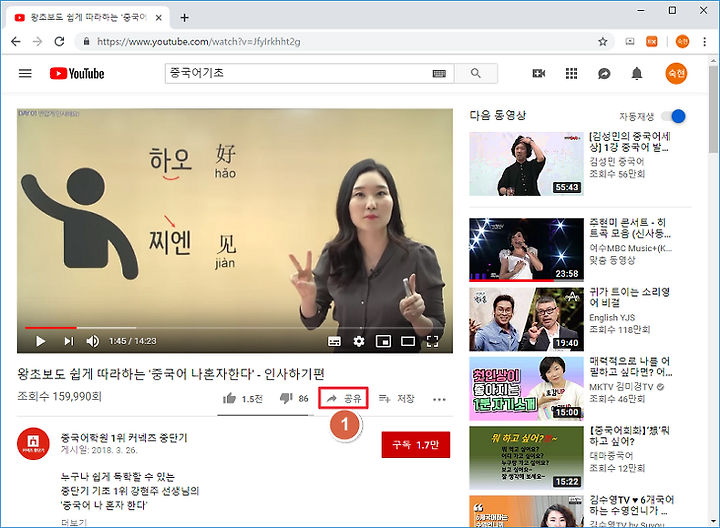
Task: Save the video with 저장 button
Action: pyautogui.click(x=397, y=399)
